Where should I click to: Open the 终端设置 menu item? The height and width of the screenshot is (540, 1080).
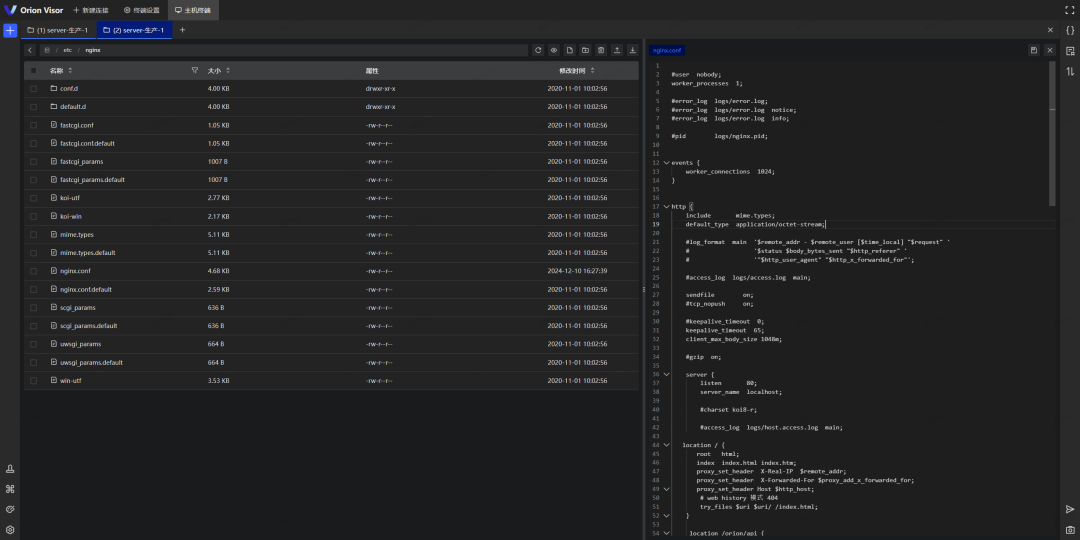coord(141,9)
